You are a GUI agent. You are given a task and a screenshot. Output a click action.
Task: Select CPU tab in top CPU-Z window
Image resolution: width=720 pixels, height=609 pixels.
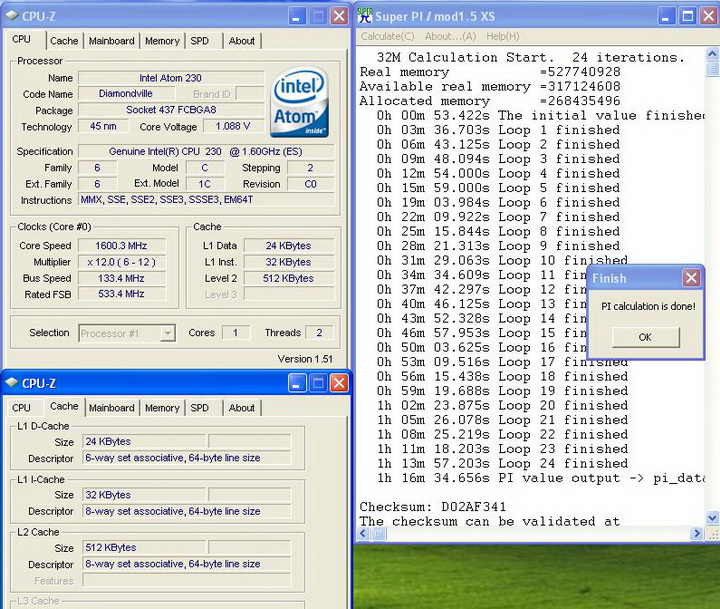pos(22,39)
